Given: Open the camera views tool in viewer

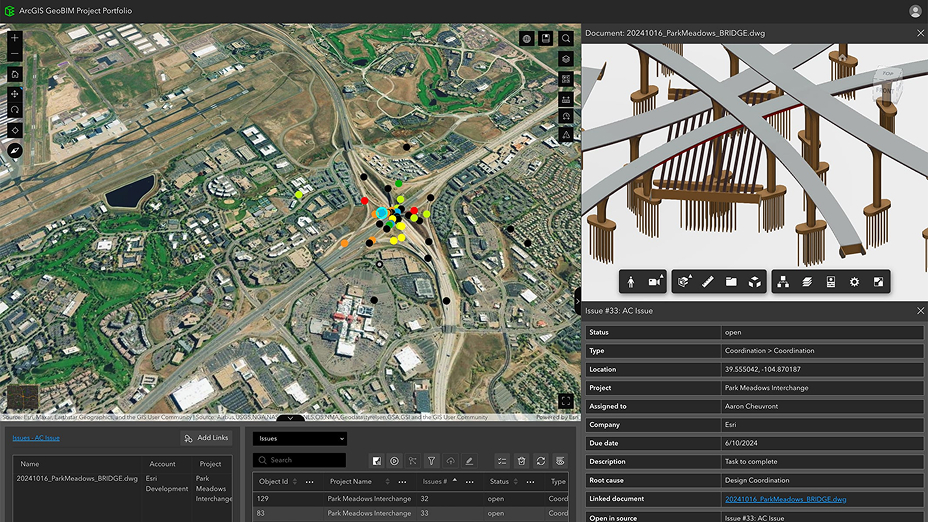Looking at the screenshot, I should (655, 282).
